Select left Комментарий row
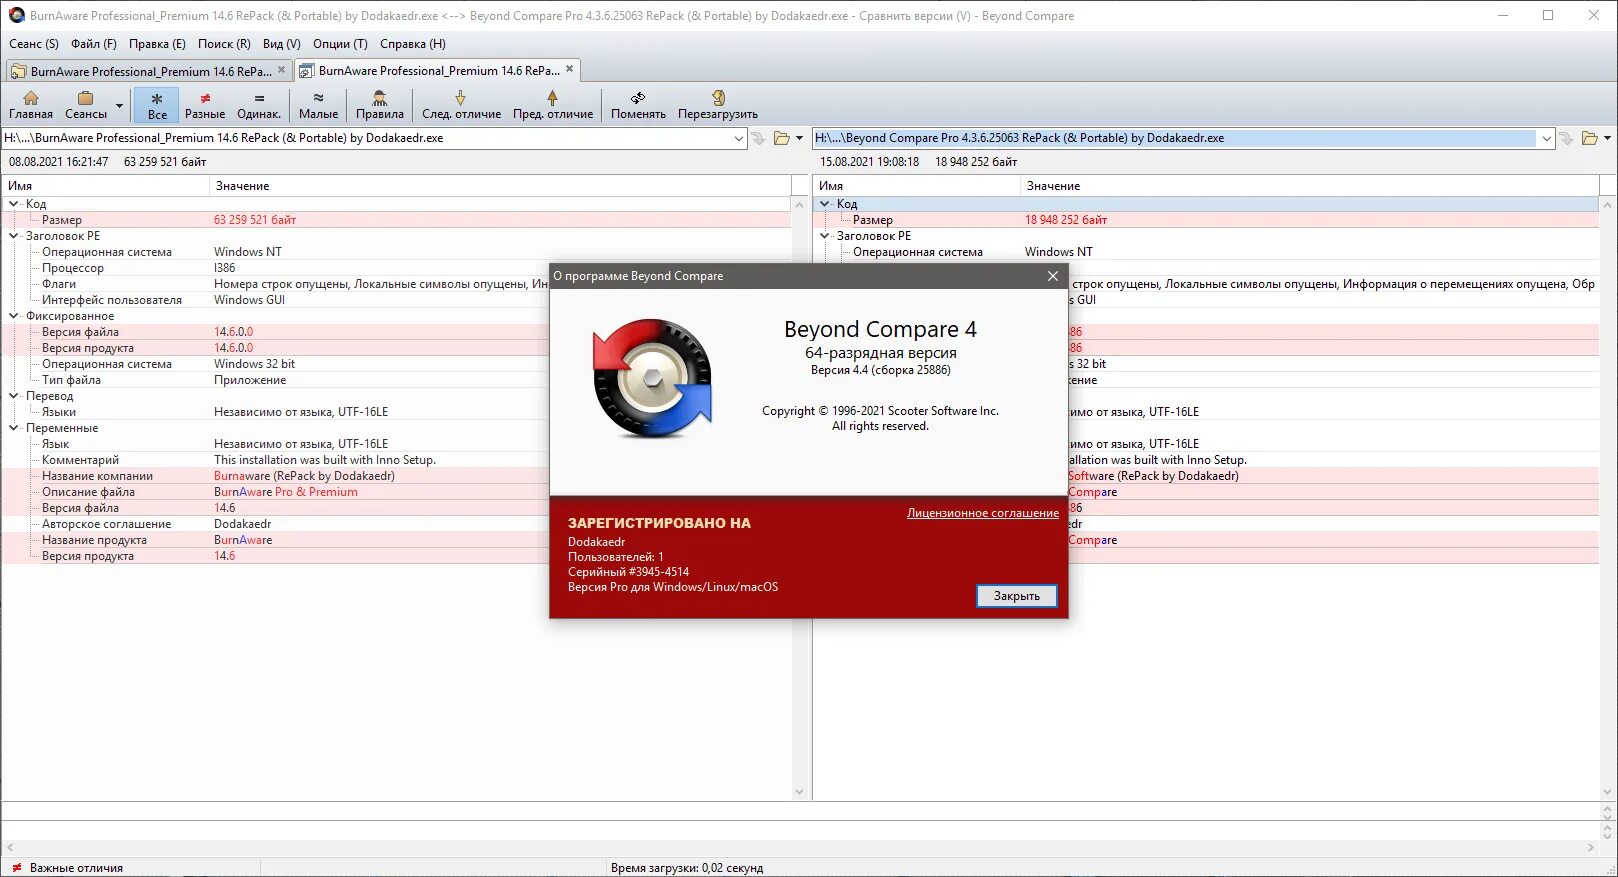 [276, 460]
